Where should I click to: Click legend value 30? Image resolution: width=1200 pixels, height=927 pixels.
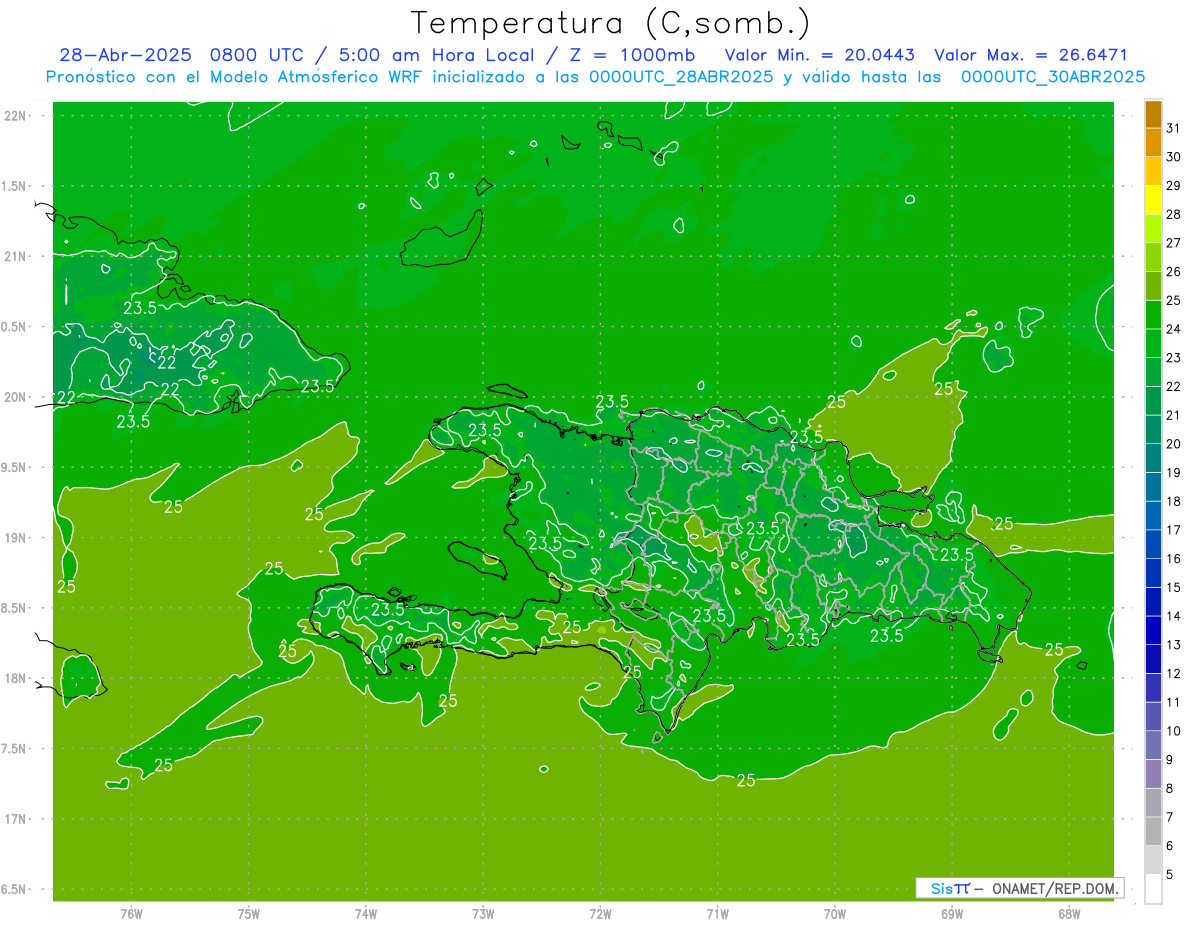click(x=1173, y=157)
